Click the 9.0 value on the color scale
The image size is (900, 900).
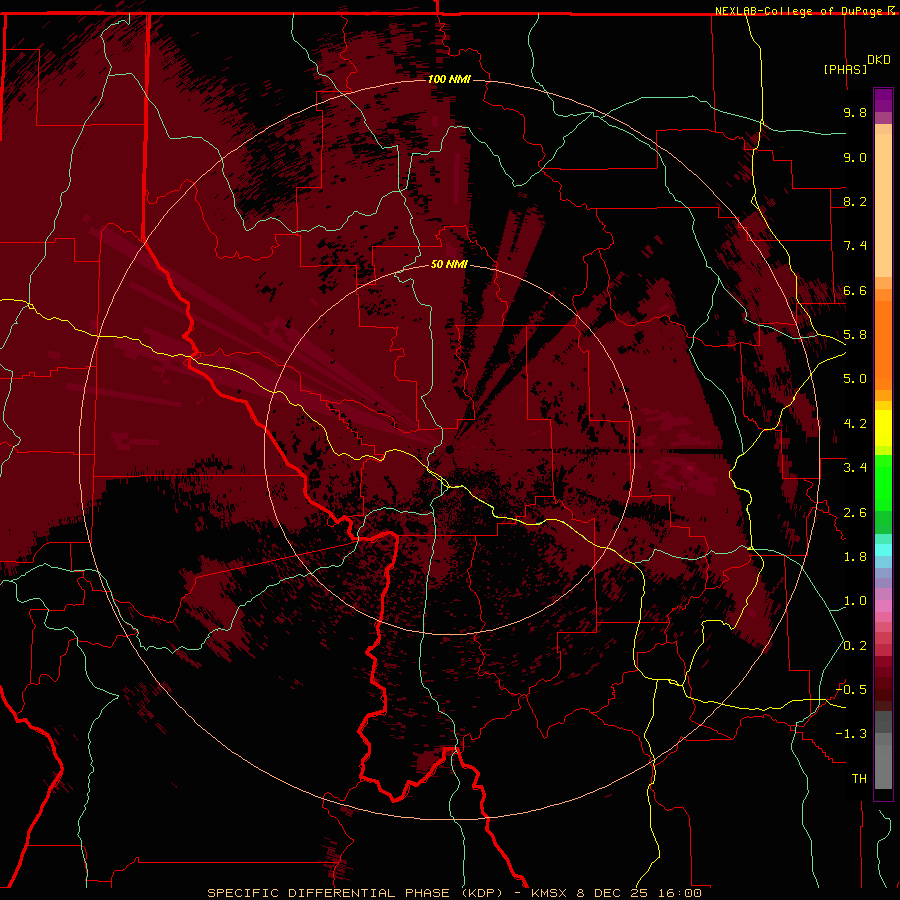tap(855, 157)
